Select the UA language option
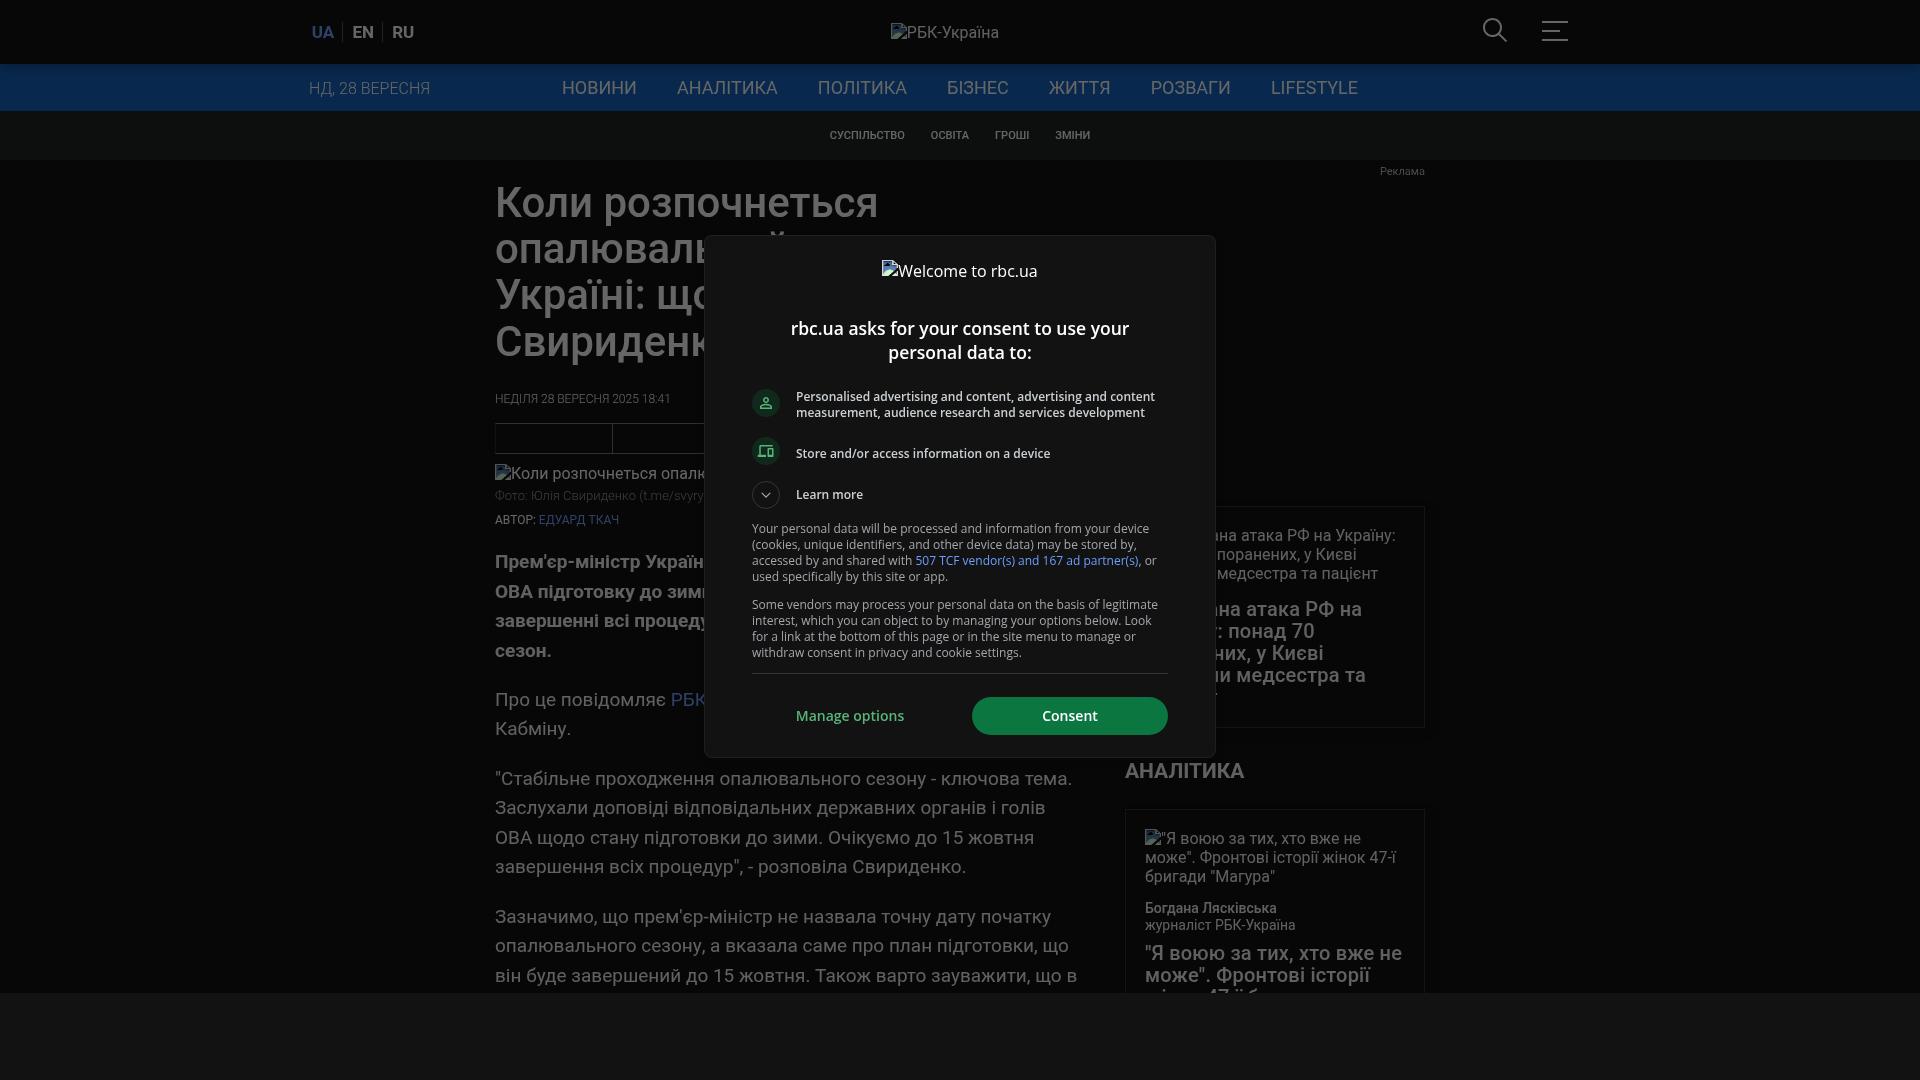This screenshot has height=1080, width=1920. 322,32
